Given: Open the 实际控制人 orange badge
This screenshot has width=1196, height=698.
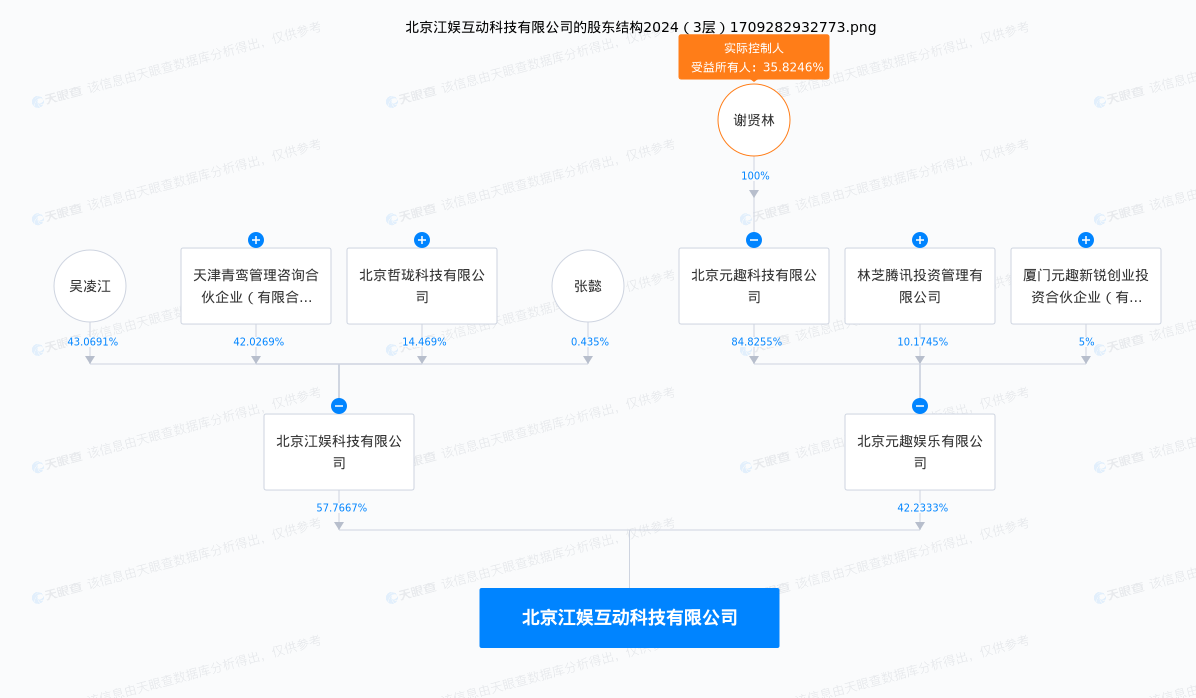Looking at the screenshot, I should 754,57.
